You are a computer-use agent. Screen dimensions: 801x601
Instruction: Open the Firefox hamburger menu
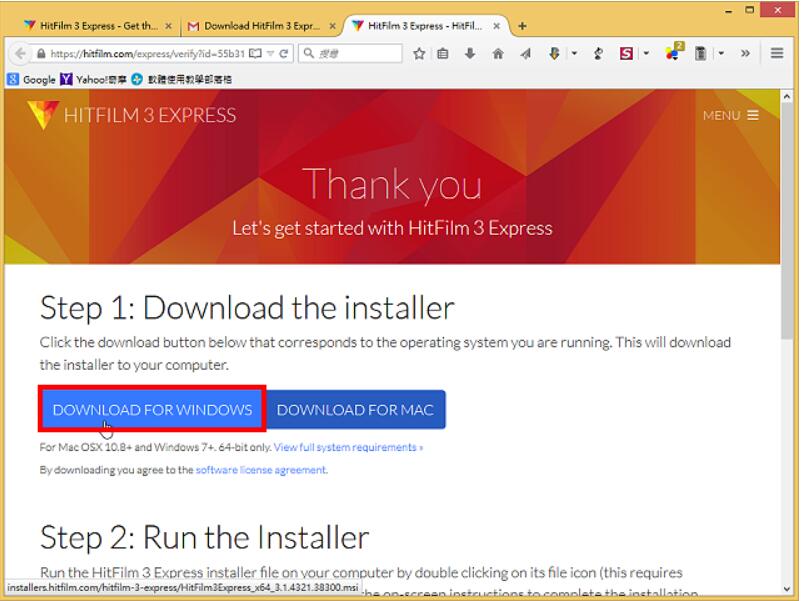[777, 53]
